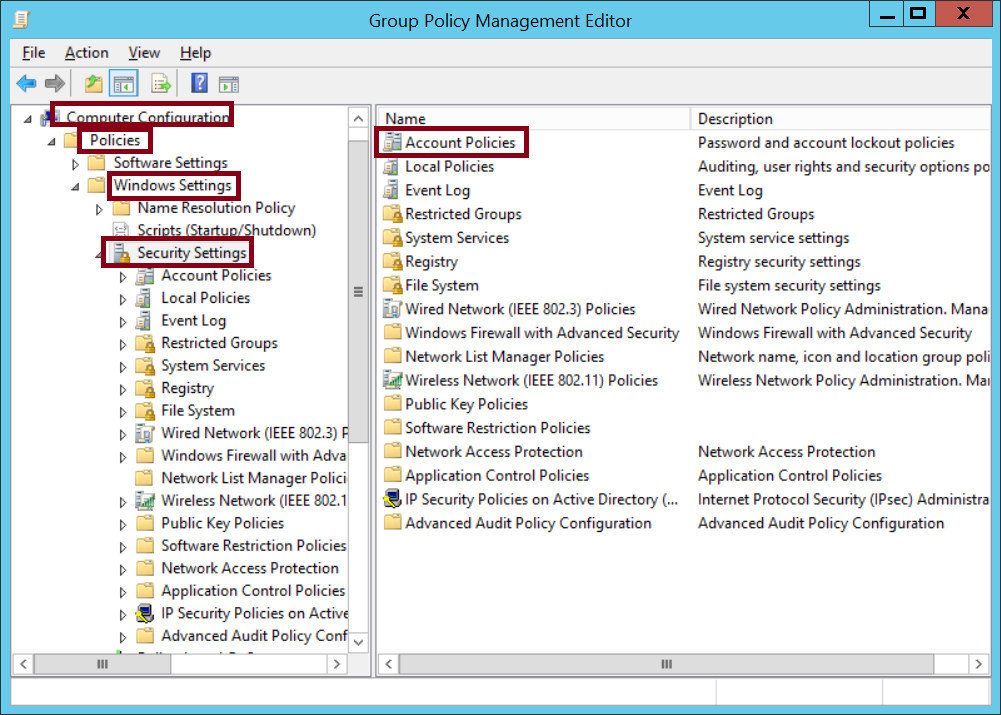Select Windows Firewall with Advanced Security list item
The height and width of the screenshot is (715, 1001).
(x=541, y=333)
